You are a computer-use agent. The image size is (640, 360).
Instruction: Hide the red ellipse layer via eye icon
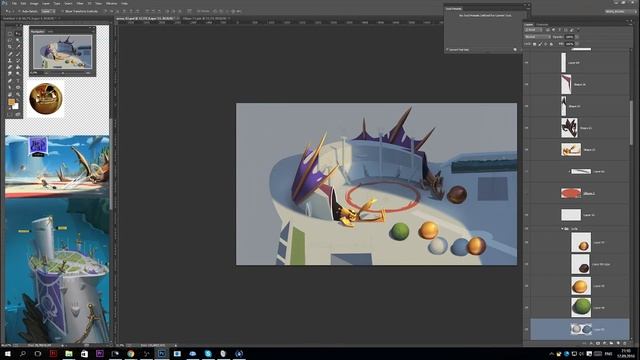click(527, 193)
